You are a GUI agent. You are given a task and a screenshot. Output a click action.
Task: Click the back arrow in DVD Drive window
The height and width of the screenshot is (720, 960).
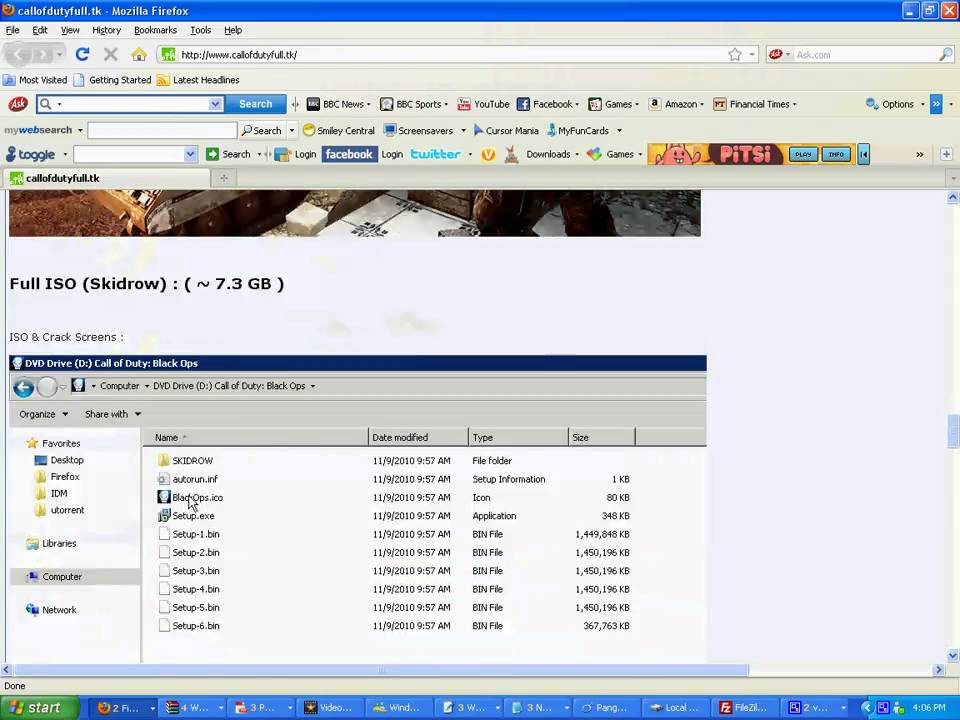tap(24, 388)
